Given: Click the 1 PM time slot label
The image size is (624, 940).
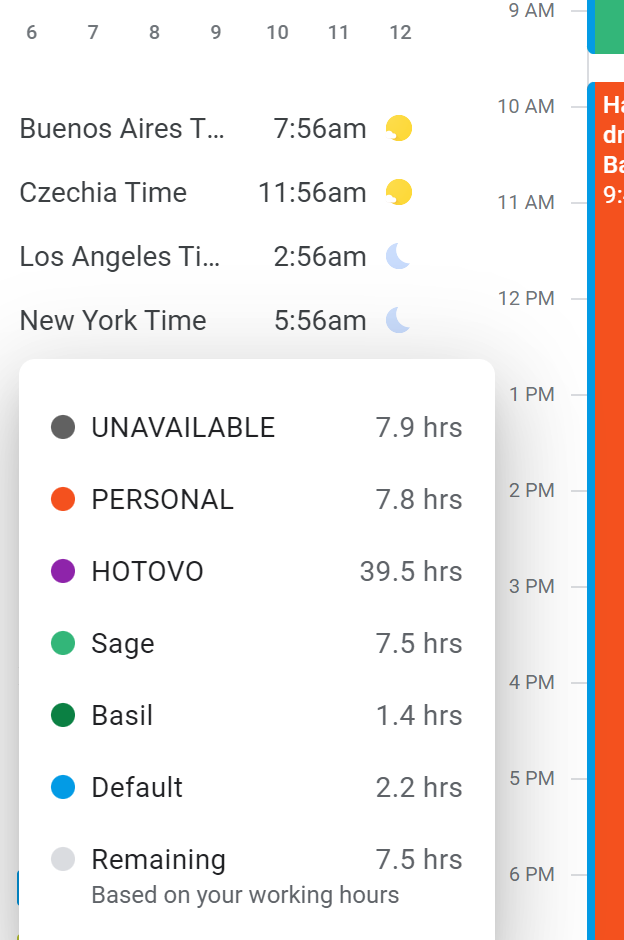Looking at the screenshot, I should pos(531,395).
